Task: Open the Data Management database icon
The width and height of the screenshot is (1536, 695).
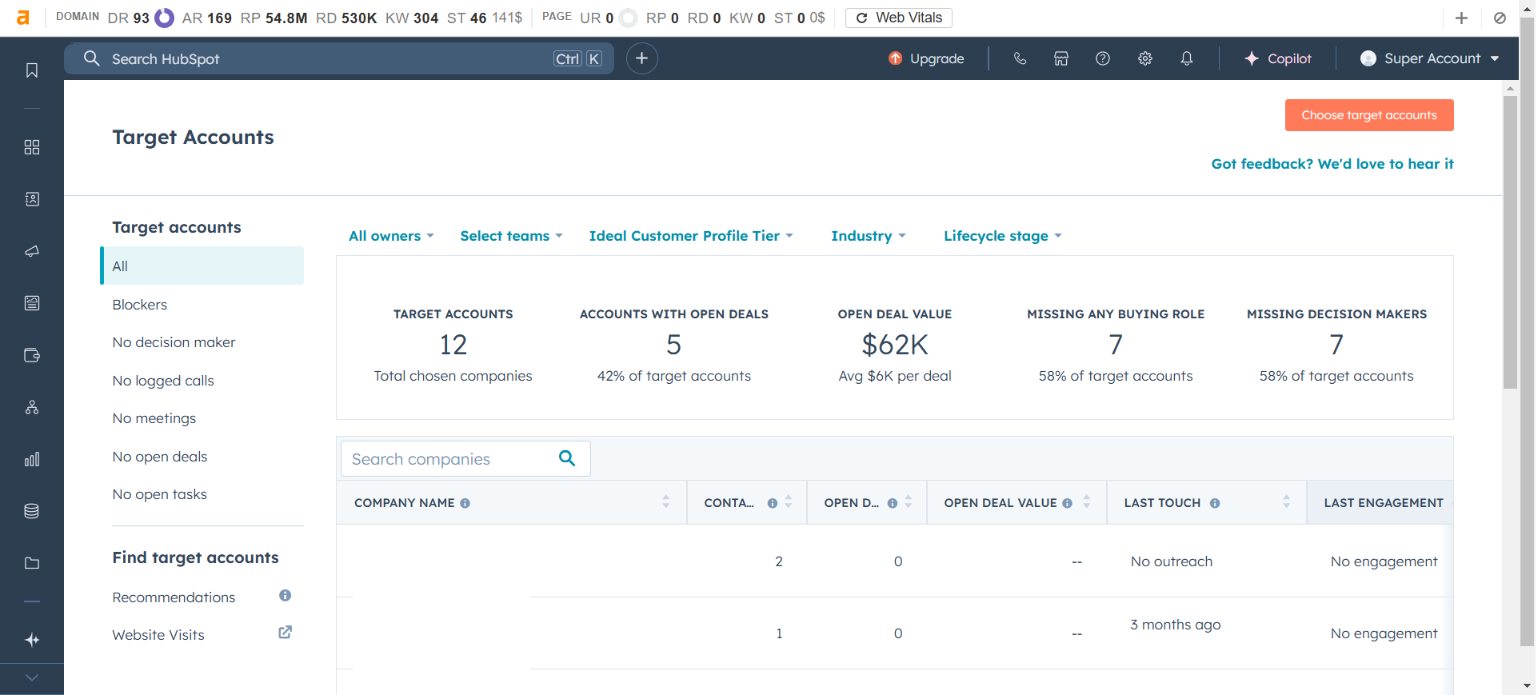Action: [32, 511]
